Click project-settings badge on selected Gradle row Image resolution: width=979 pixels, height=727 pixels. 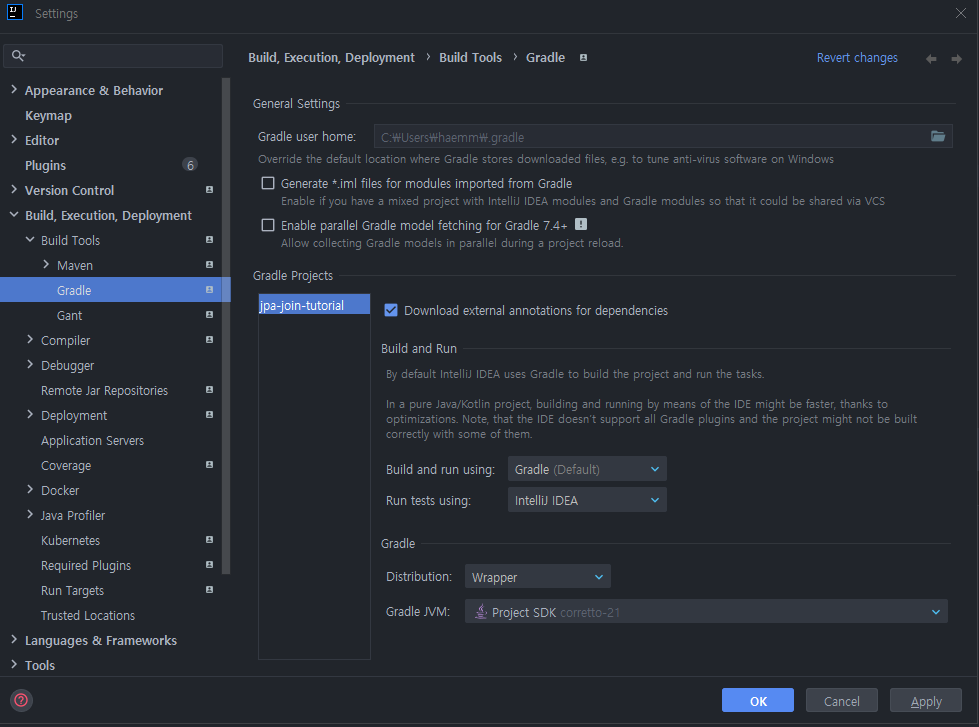coord(209,290)
